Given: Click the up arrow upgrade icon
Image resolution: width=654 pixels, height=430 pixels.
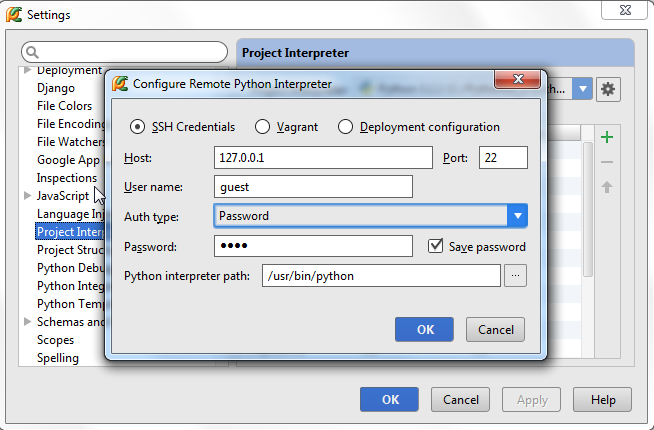Looking at the screenshot, I should 607,187.
